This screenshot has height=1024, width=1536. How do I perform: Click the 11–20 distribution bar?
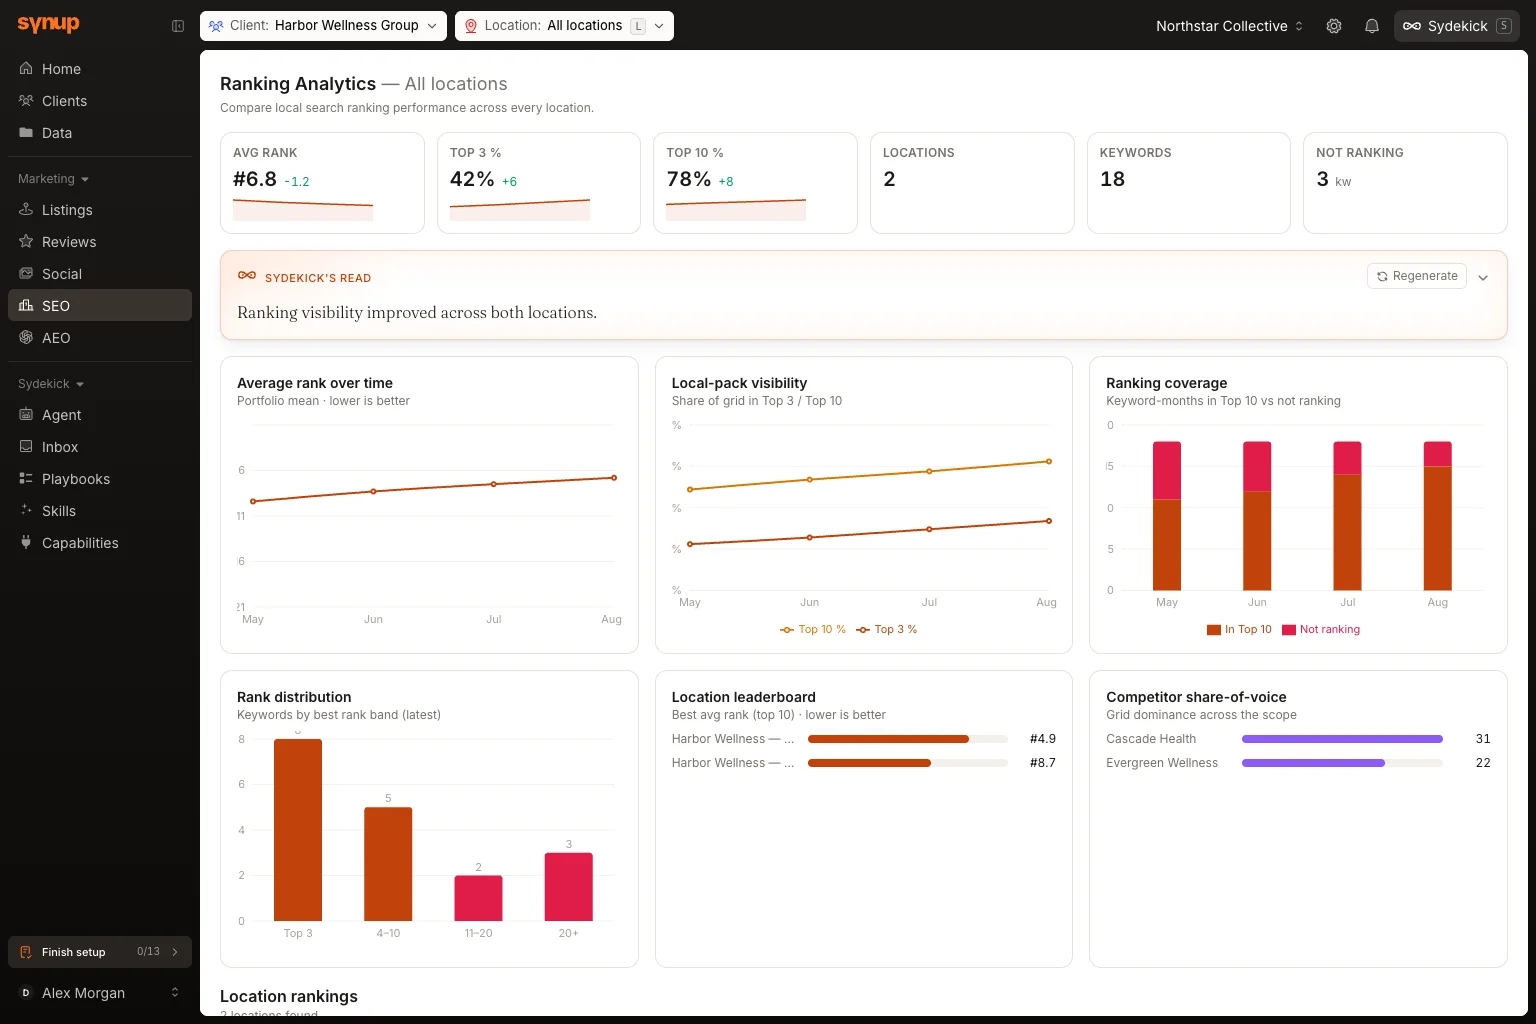478,898
